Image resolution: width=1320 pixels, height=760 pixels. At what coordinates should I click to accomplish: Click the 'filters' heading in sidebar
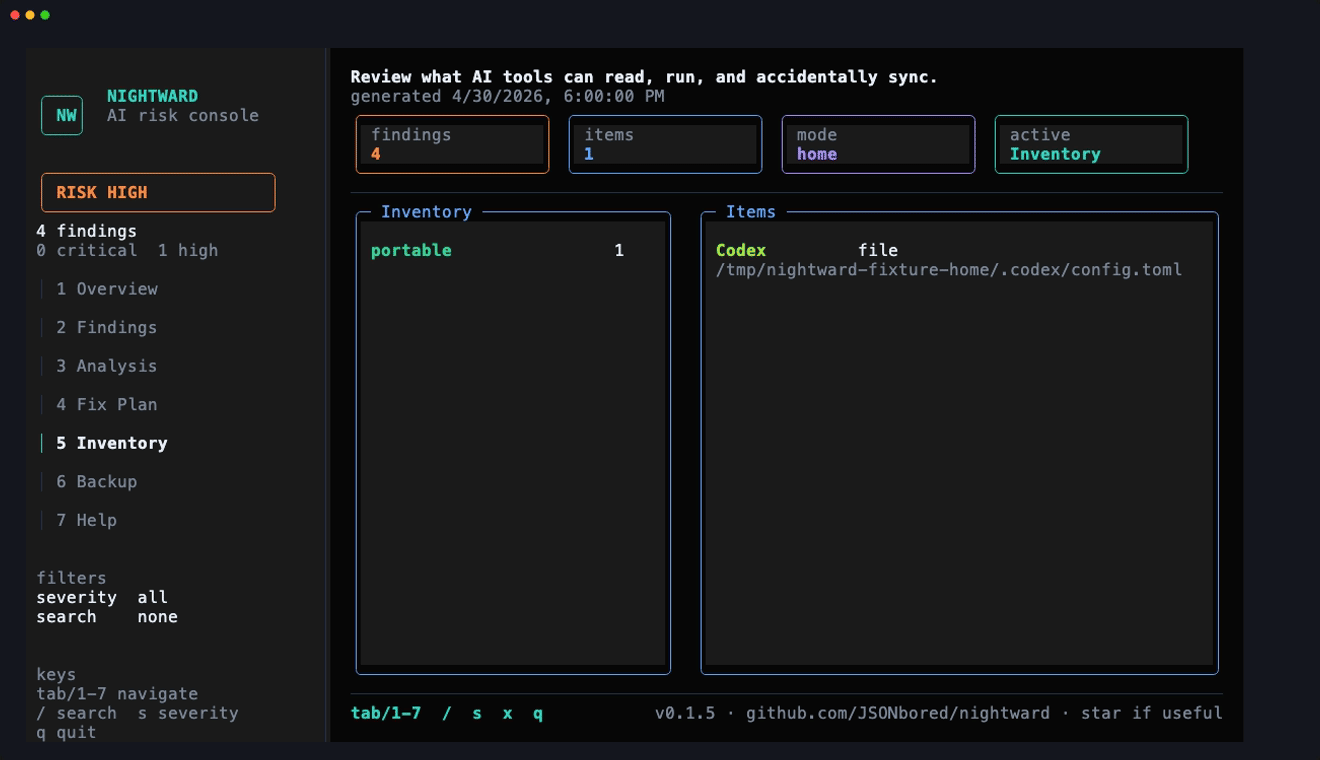71,578
